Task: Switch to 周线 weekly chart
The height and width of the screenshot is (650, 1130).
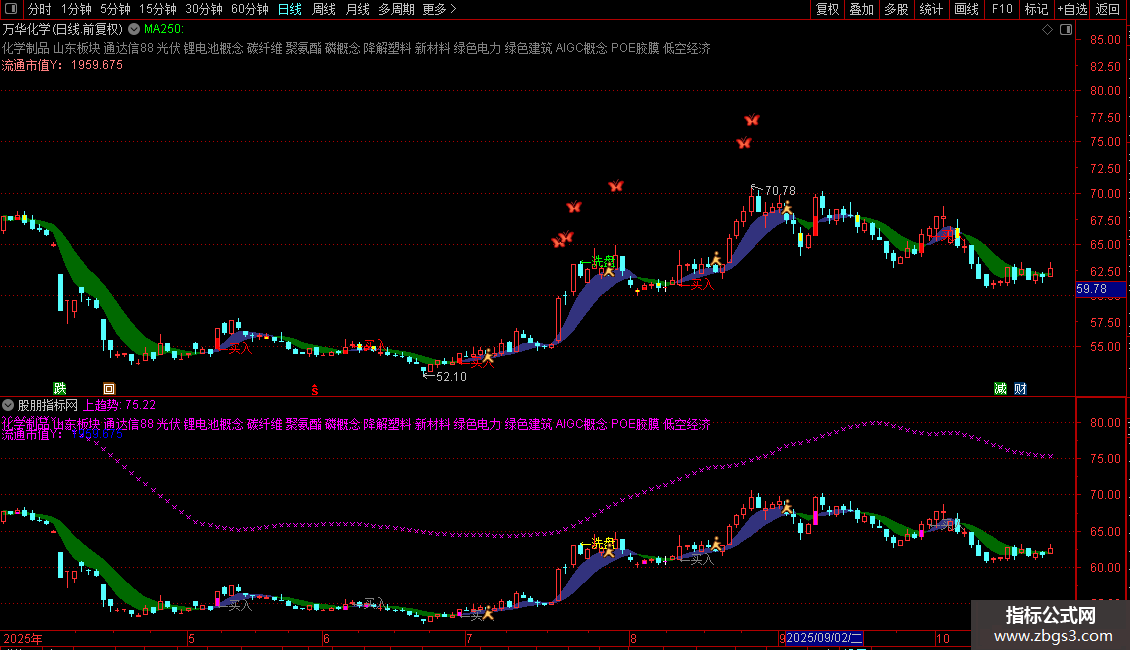Action: (x=324, y=9)
